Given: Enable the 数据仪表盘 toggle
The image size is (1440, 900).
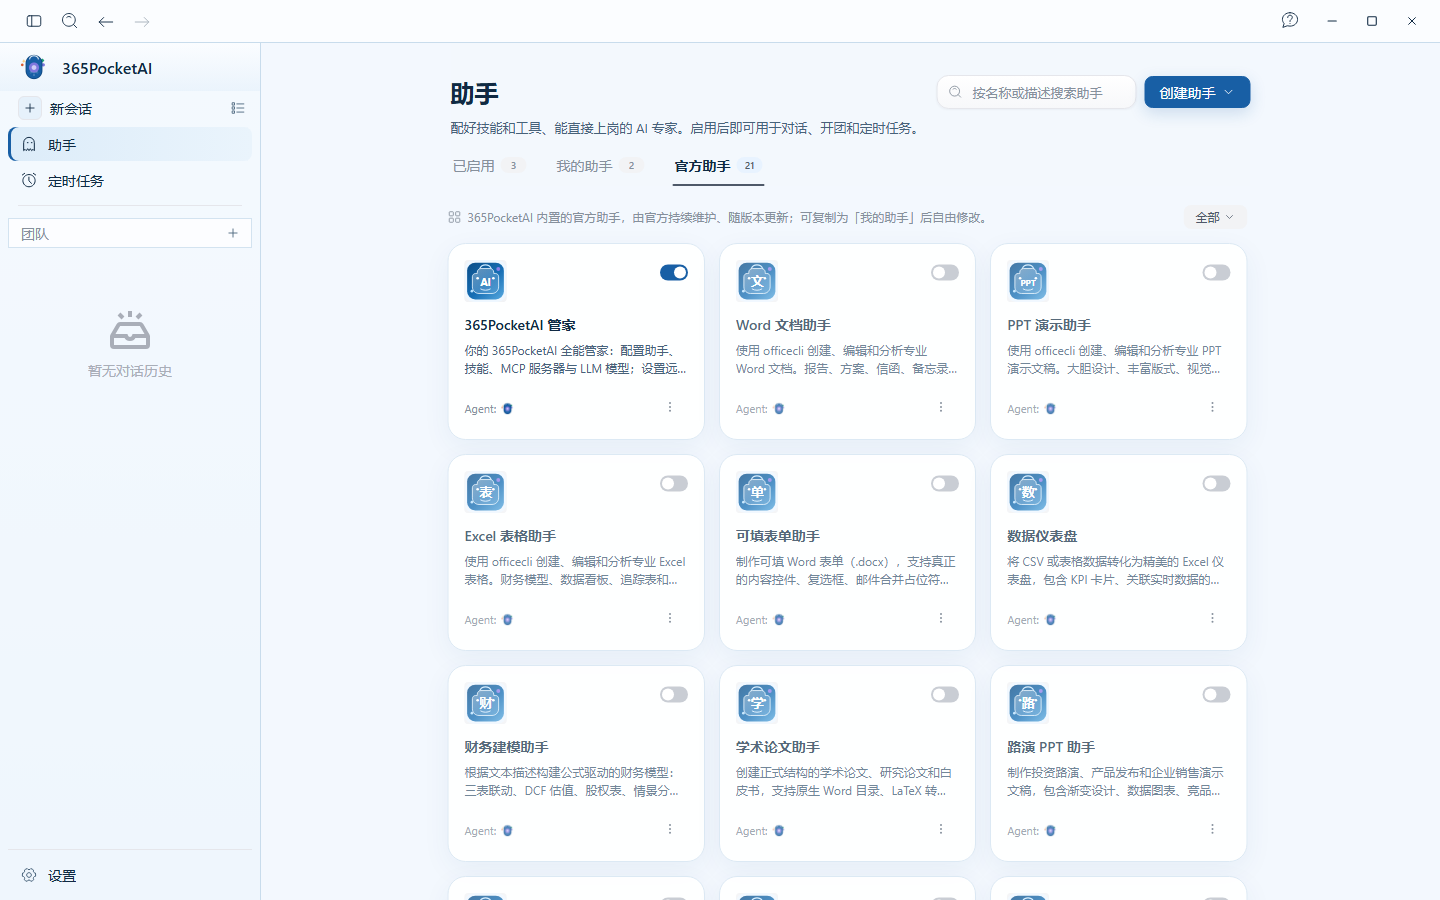Looking at the screenshot, I should coord(1216,483).
